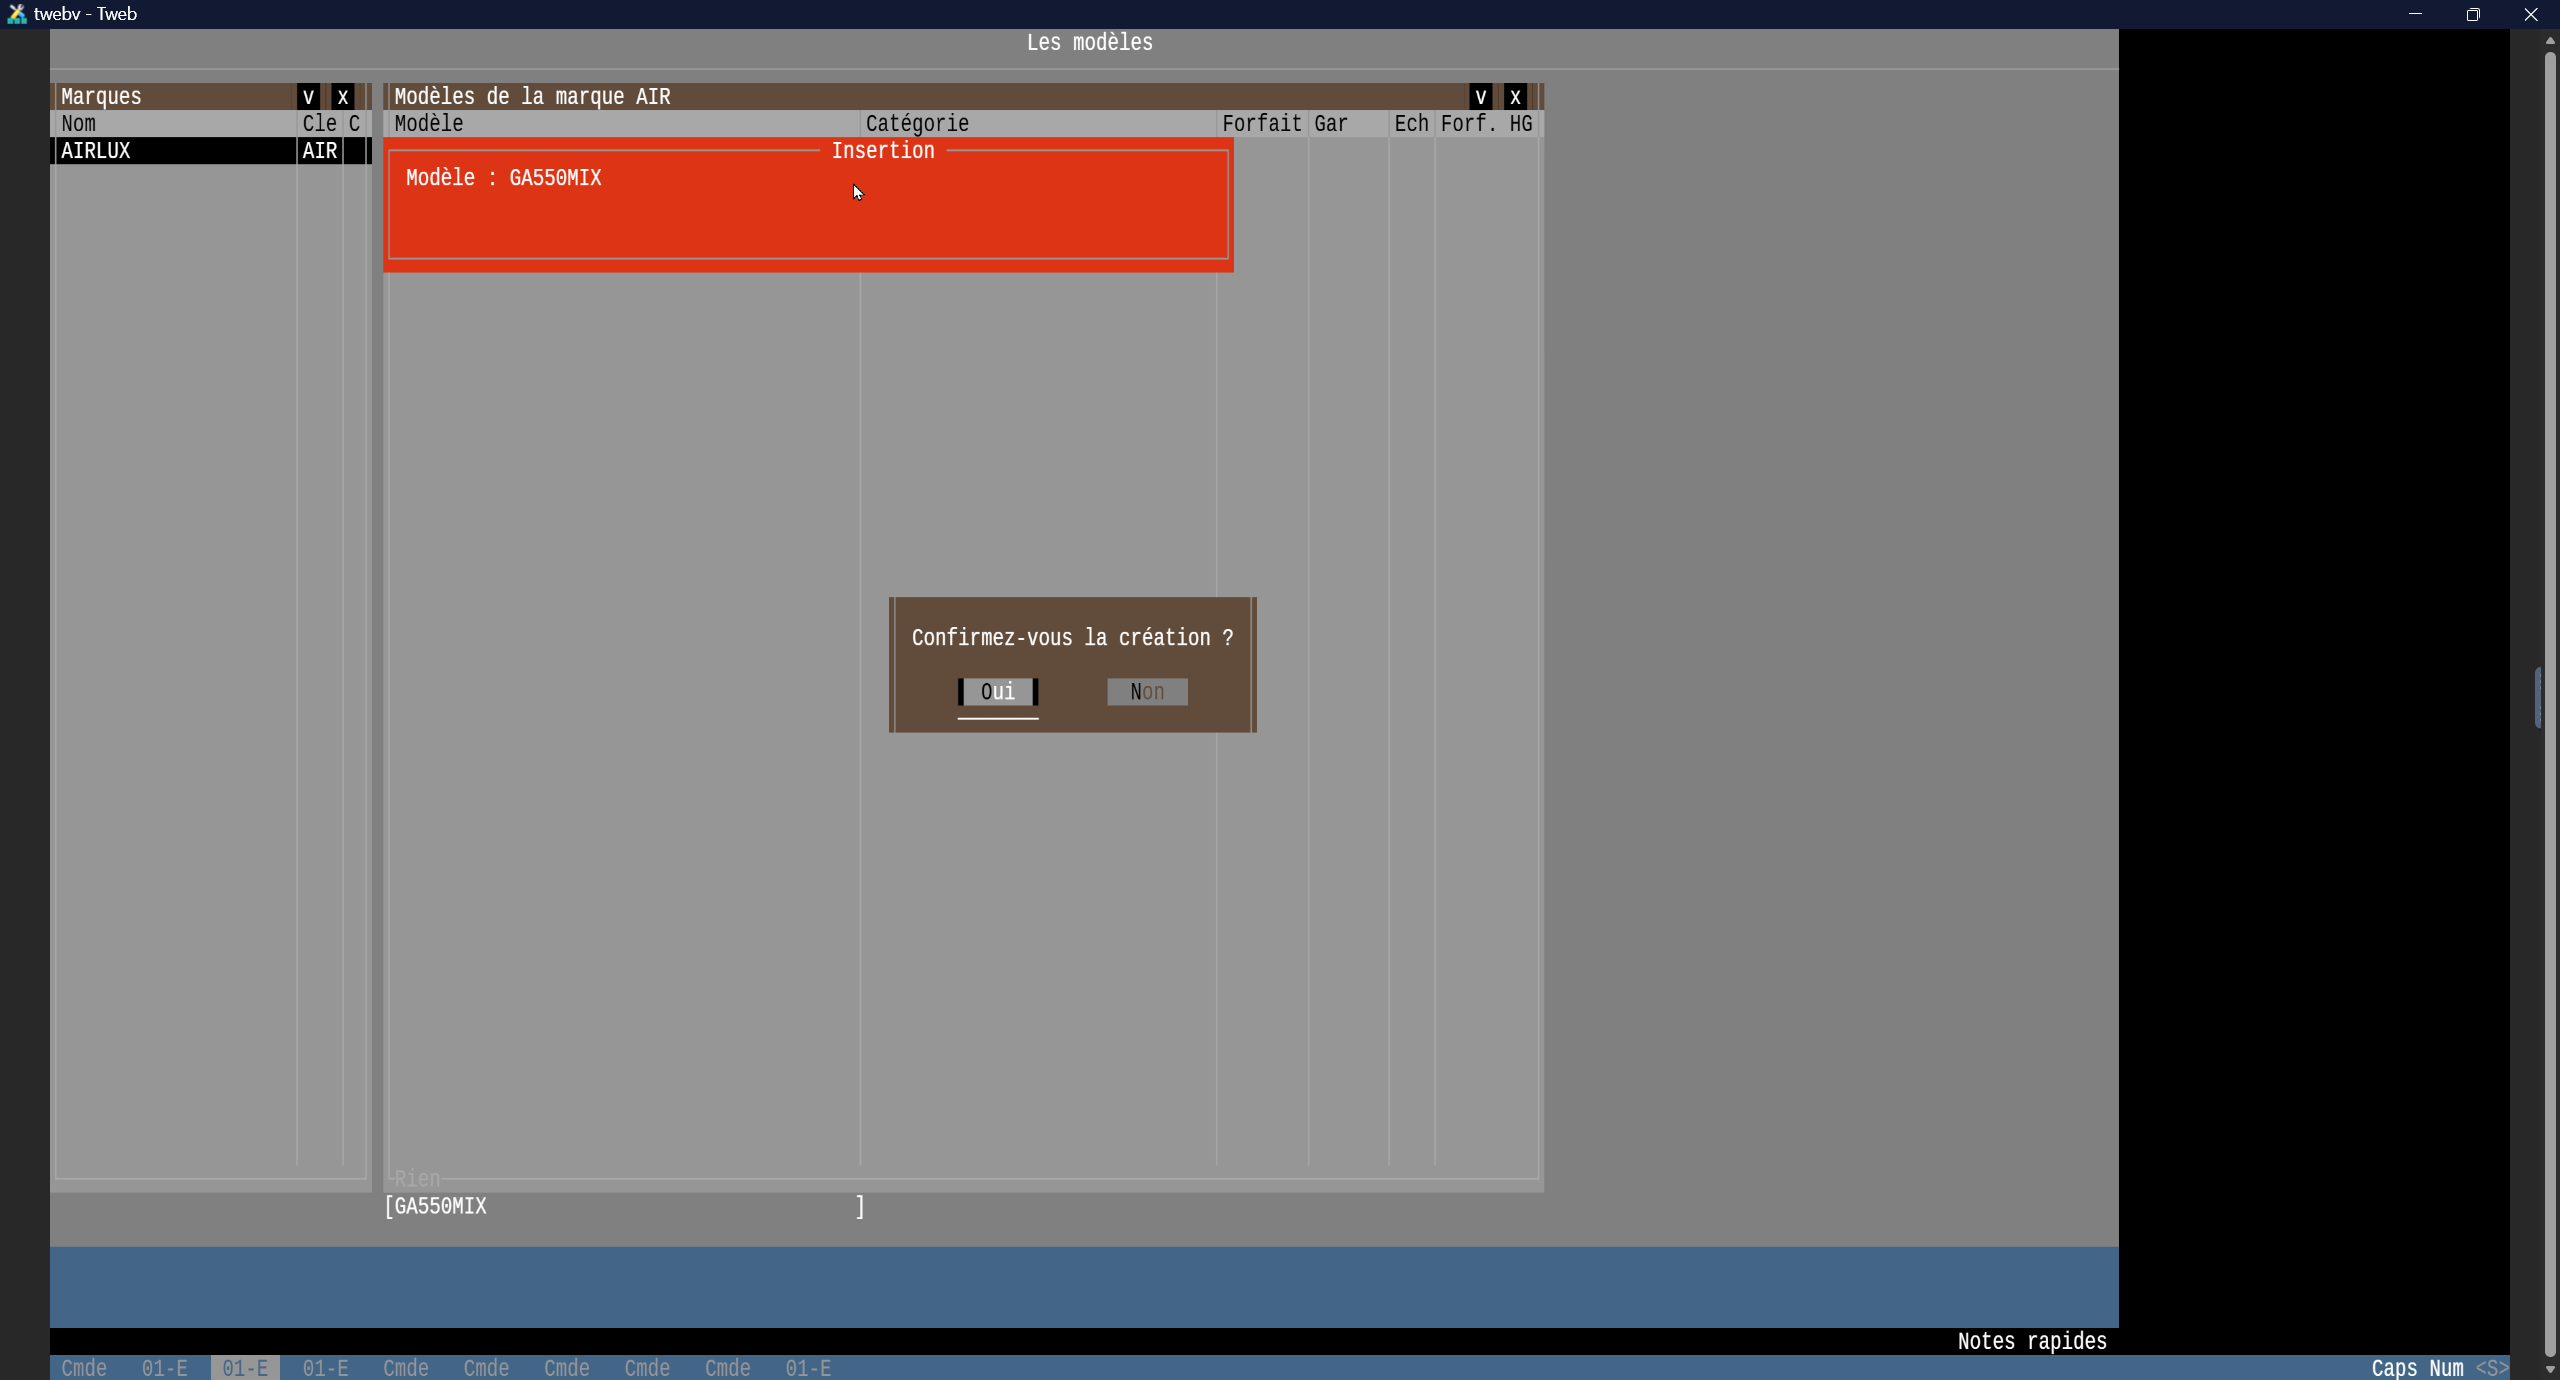This screenshot has width=2560, height=1380.
Task: Click the Forfait column header
Action: (1261, 124)
